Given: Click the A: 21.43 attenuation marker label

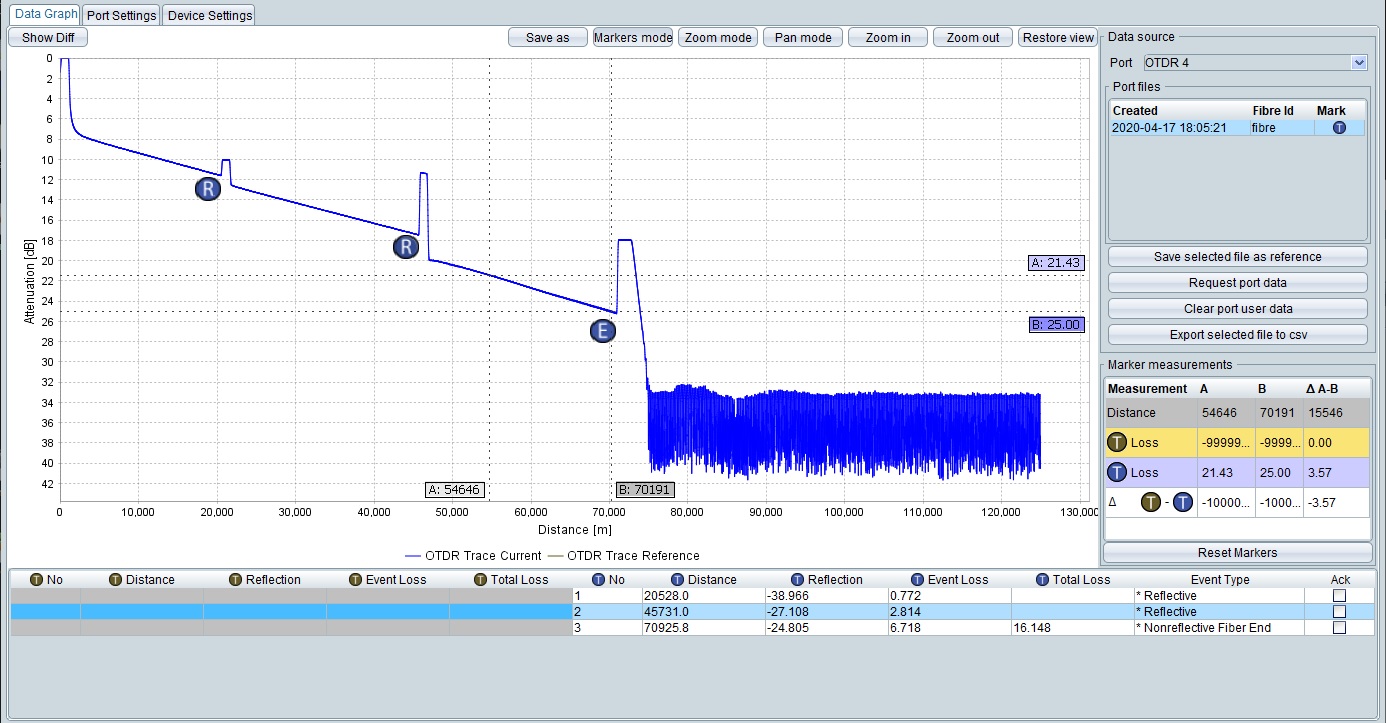Looking at the screenshot, I should [x=1055, y=263].
